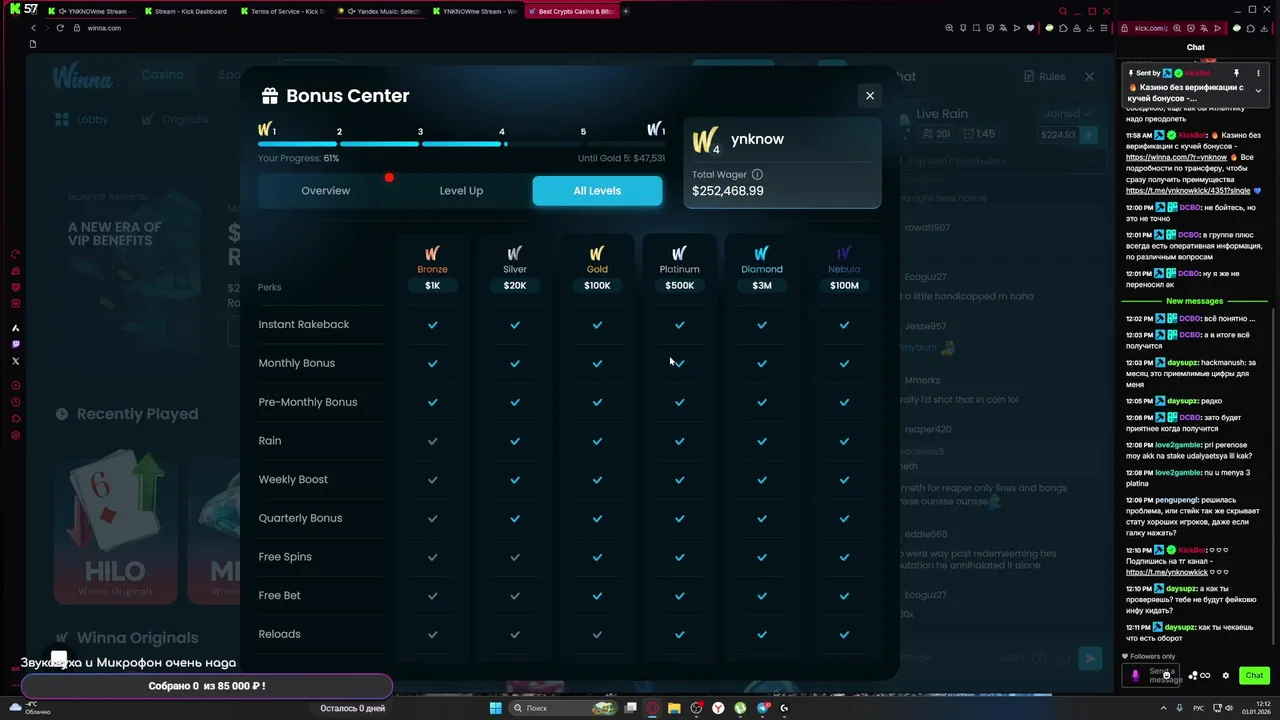Click the taskbar volume icon
1280x720 pixels.
click(x=1230, y=708)
